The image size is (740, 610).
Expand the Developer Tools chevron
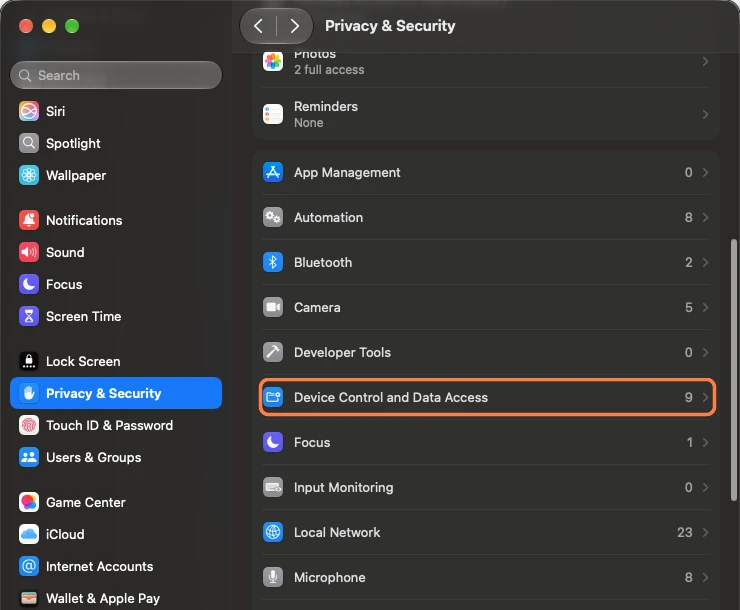coord(705,352)
